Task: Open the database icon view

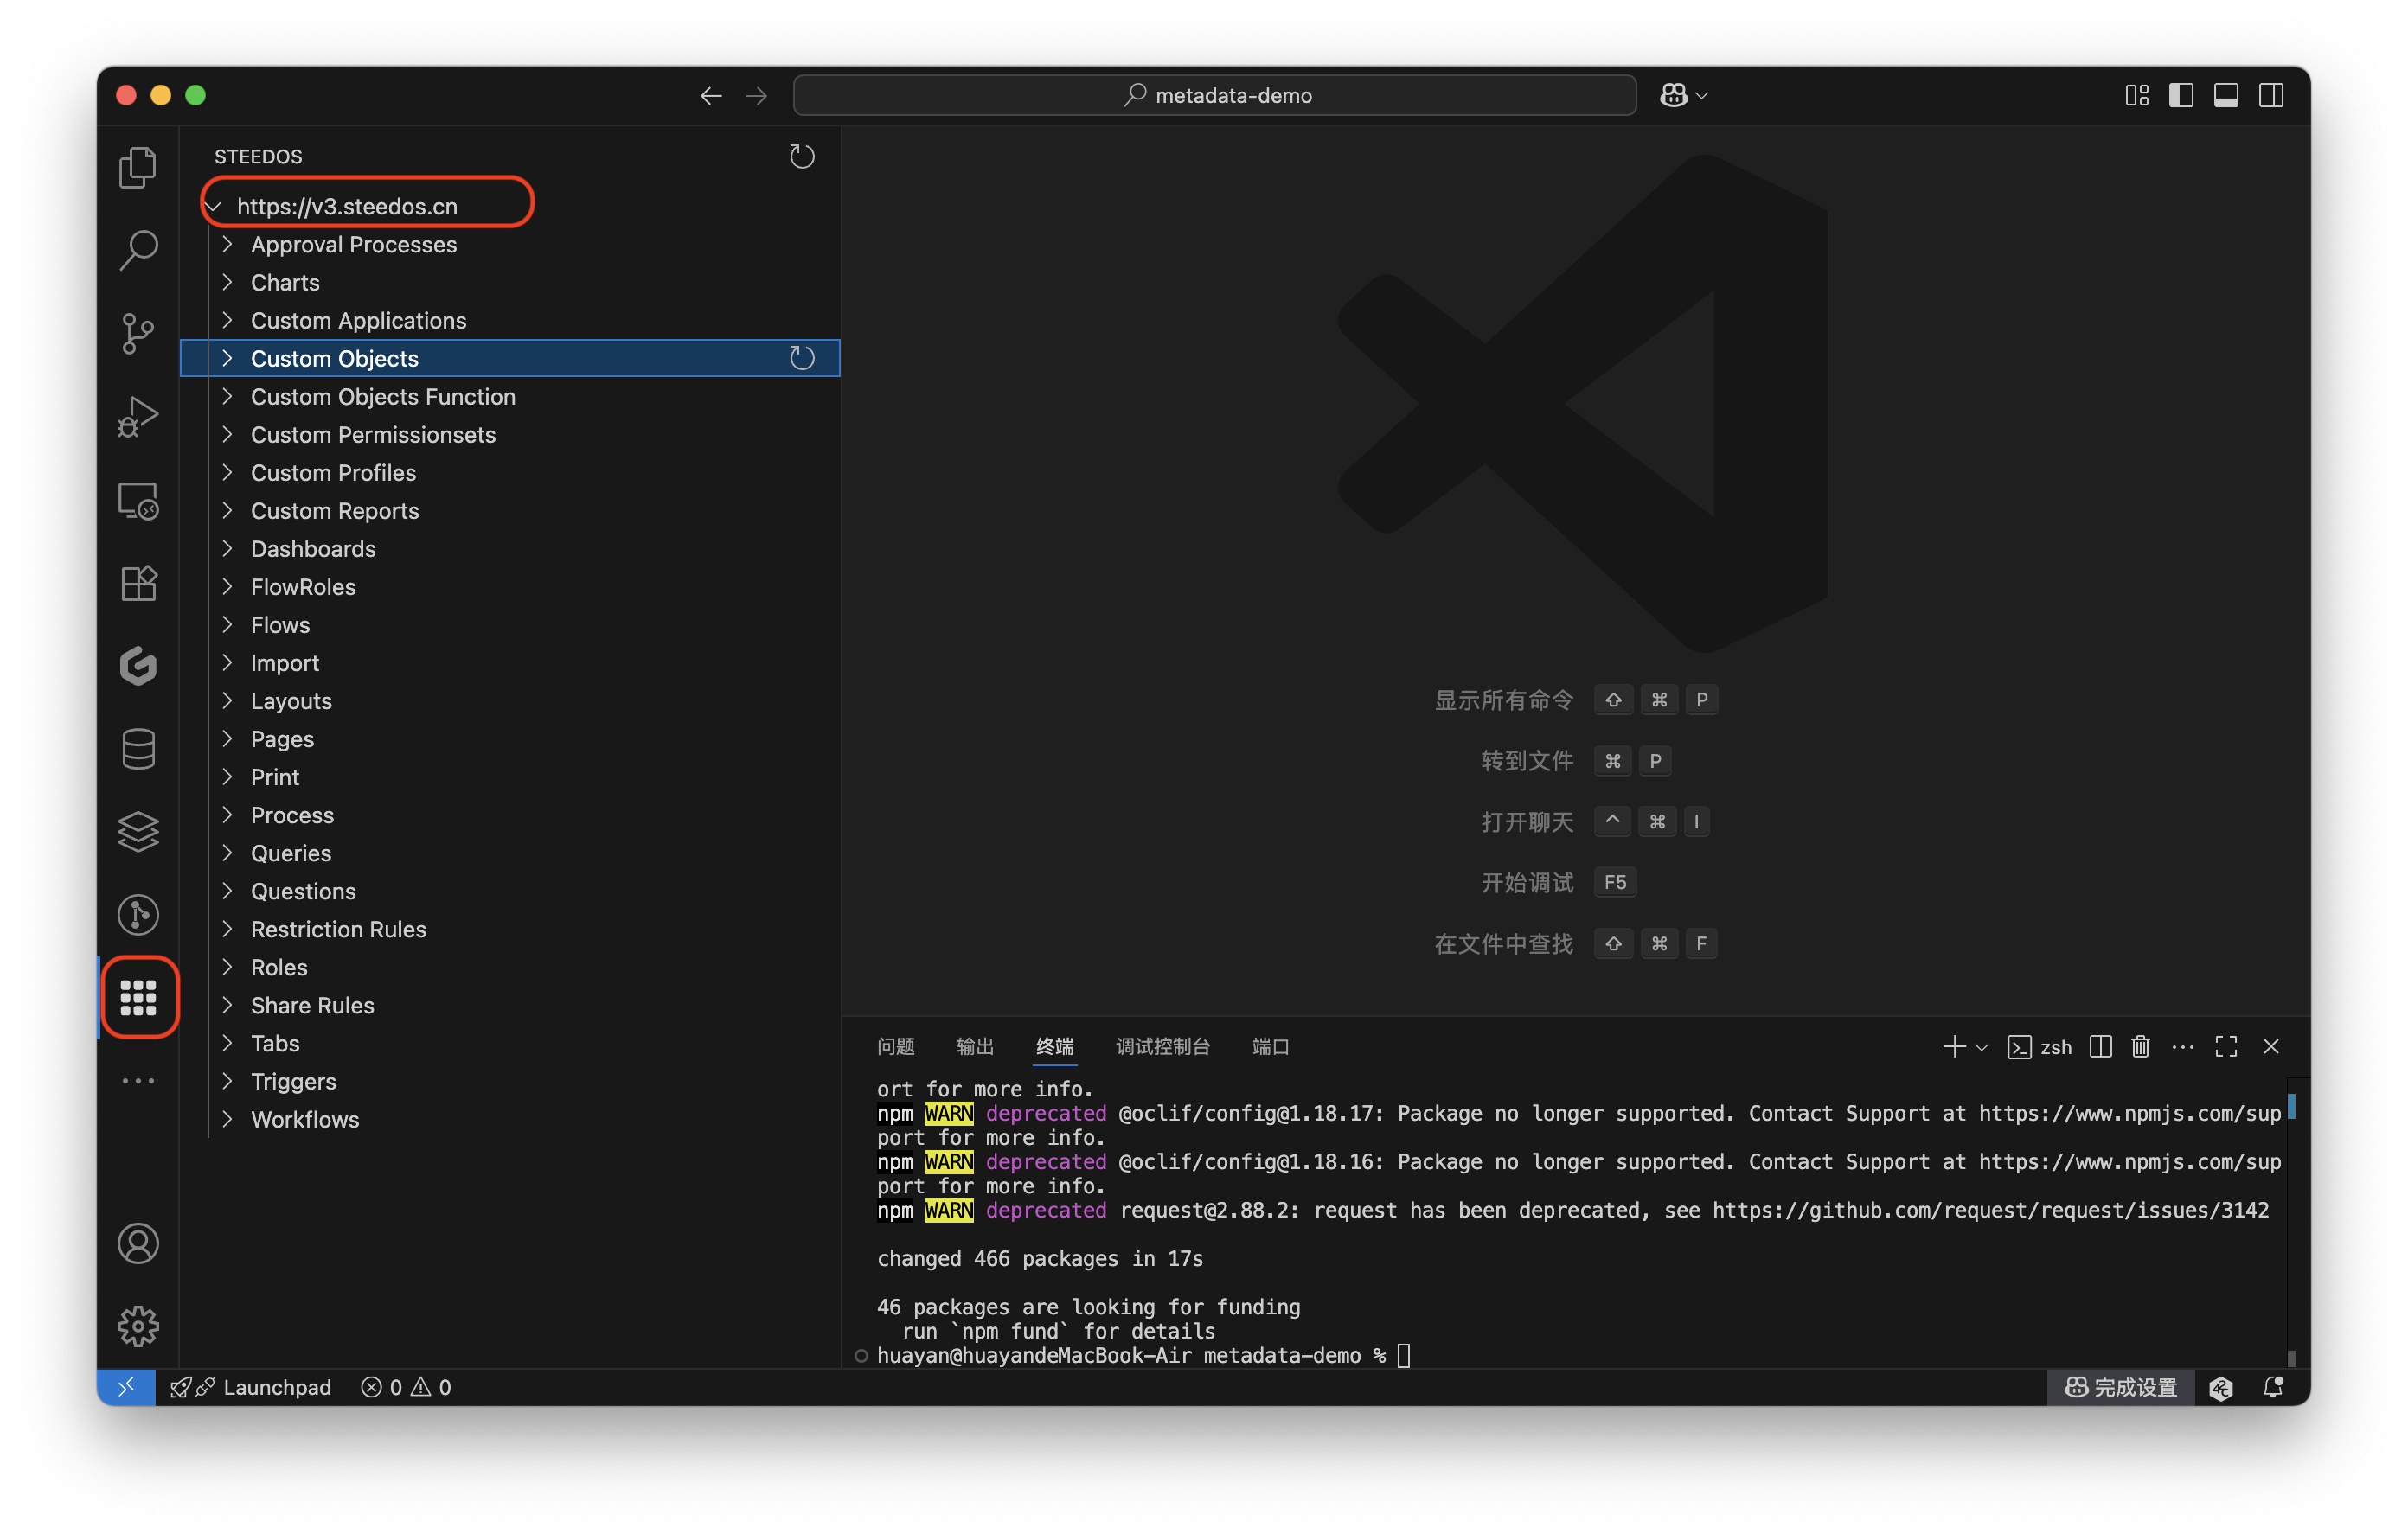Action: pyautogui.click(x=138, y=748)
